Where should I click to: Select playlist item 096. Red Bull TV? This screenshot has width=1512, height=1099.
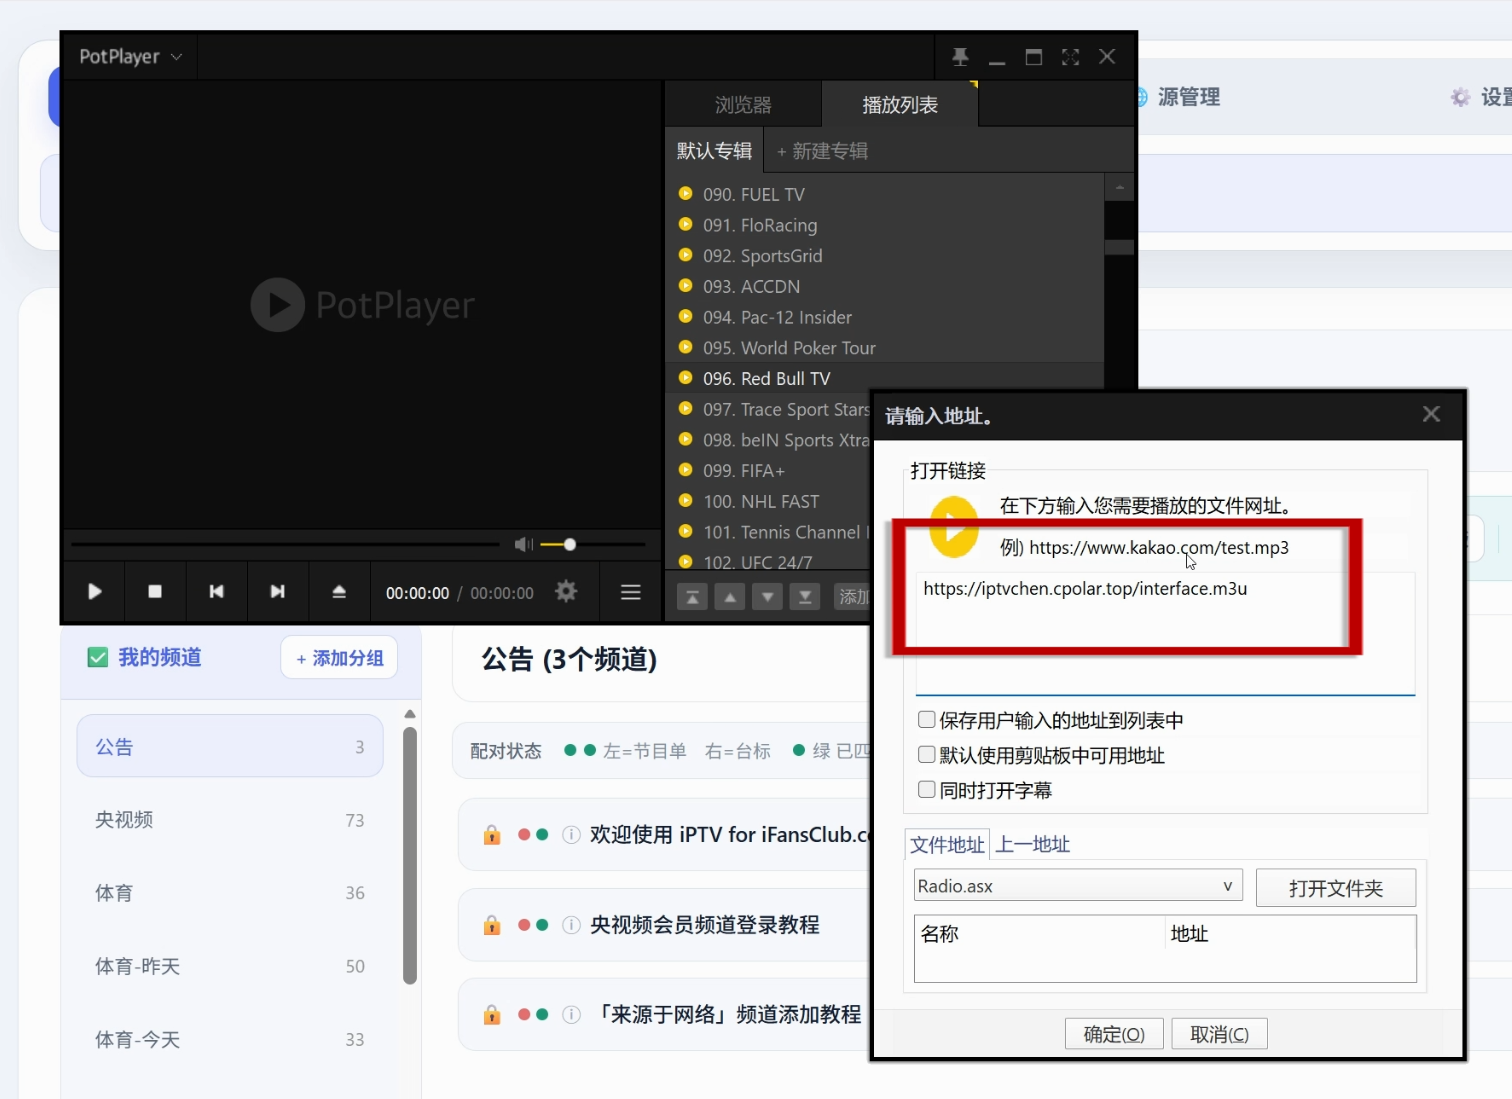pos(885,378)
